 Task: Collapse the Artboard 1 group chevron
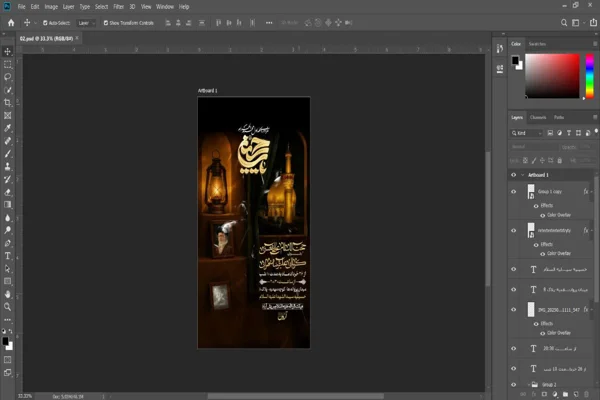pos(523,175)
